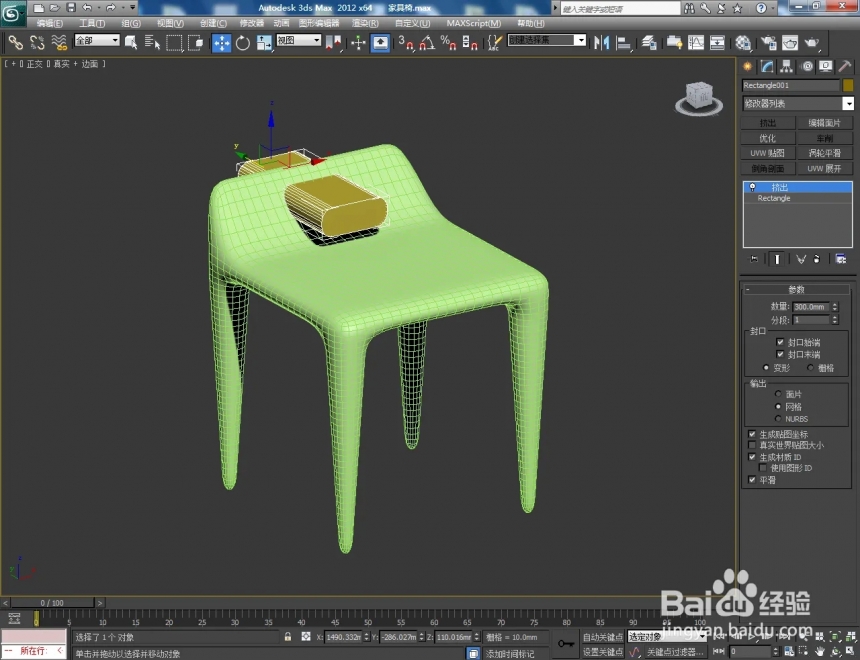Switch to the Create command panel tab
The image size is (860, 660).
click(747, 66)
